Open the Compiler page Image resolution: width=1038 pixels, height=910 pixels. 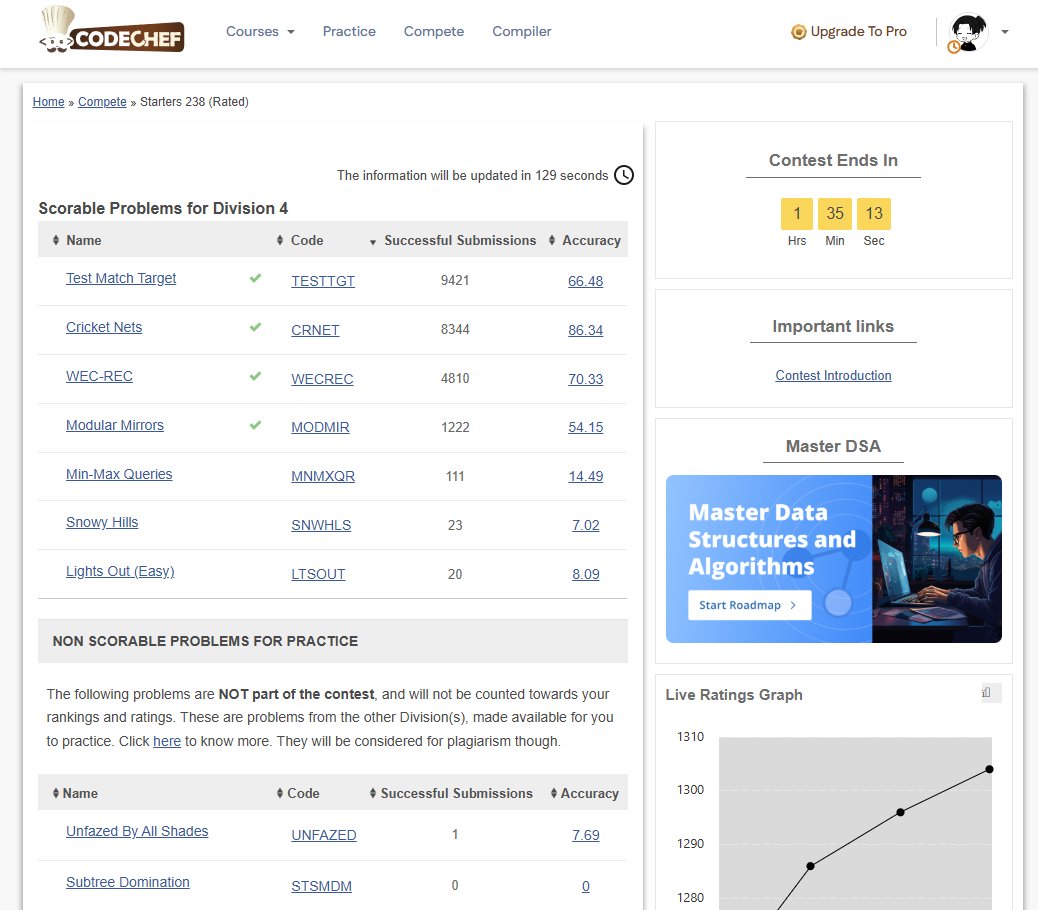(522, 31)
